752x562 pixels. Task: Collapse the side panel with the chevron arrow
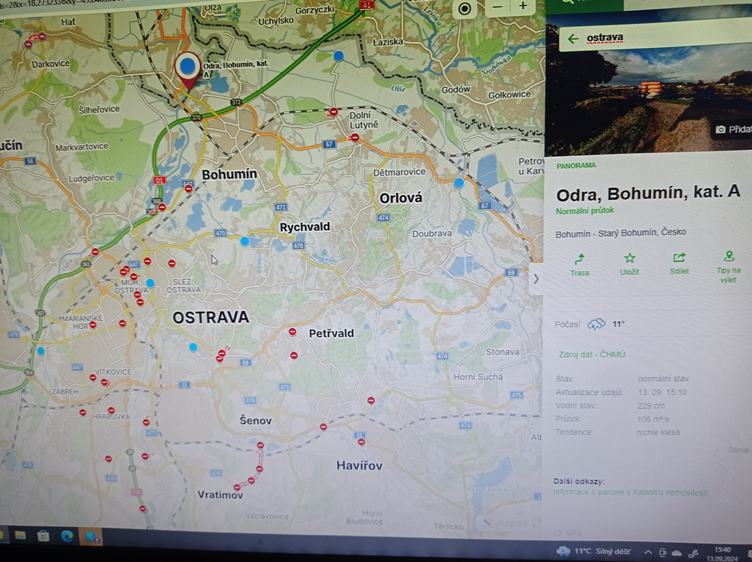(536, 279)
